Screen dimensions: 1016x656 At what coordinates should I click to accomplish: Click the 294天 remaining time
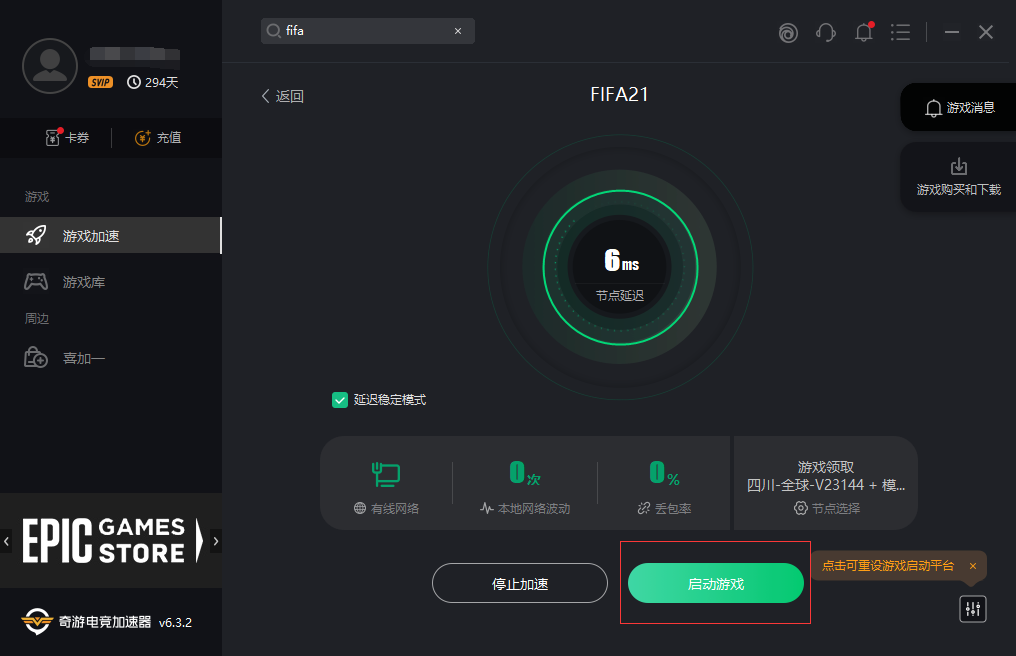153,82
